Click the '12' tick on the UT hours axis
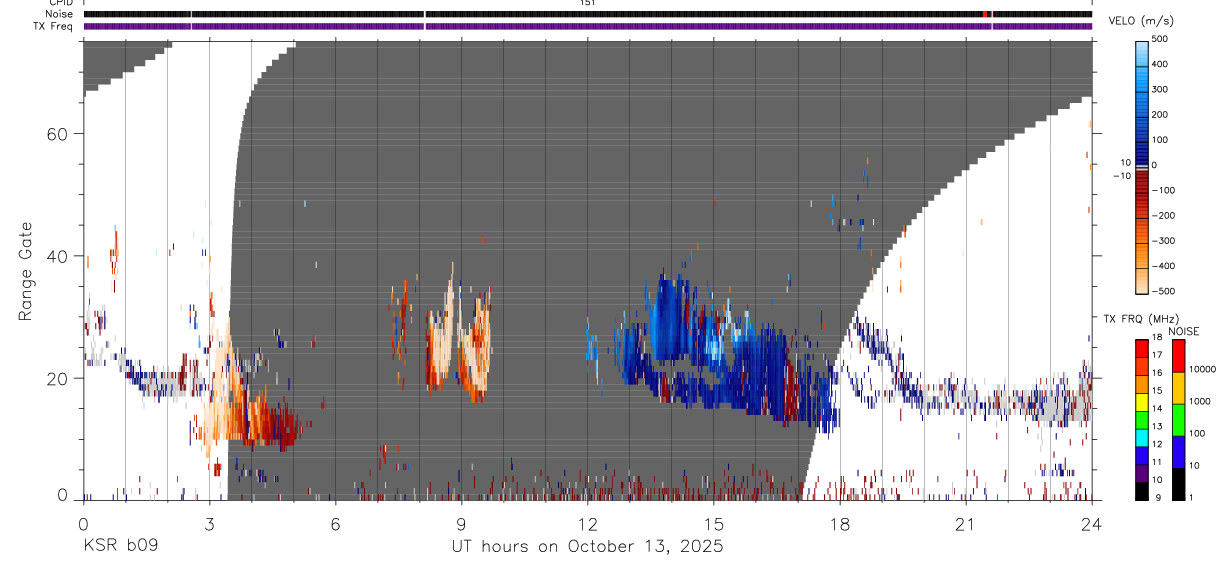The height and width of the screenshot is (567, 1228). pyautogui.click(x=587, y=523)
